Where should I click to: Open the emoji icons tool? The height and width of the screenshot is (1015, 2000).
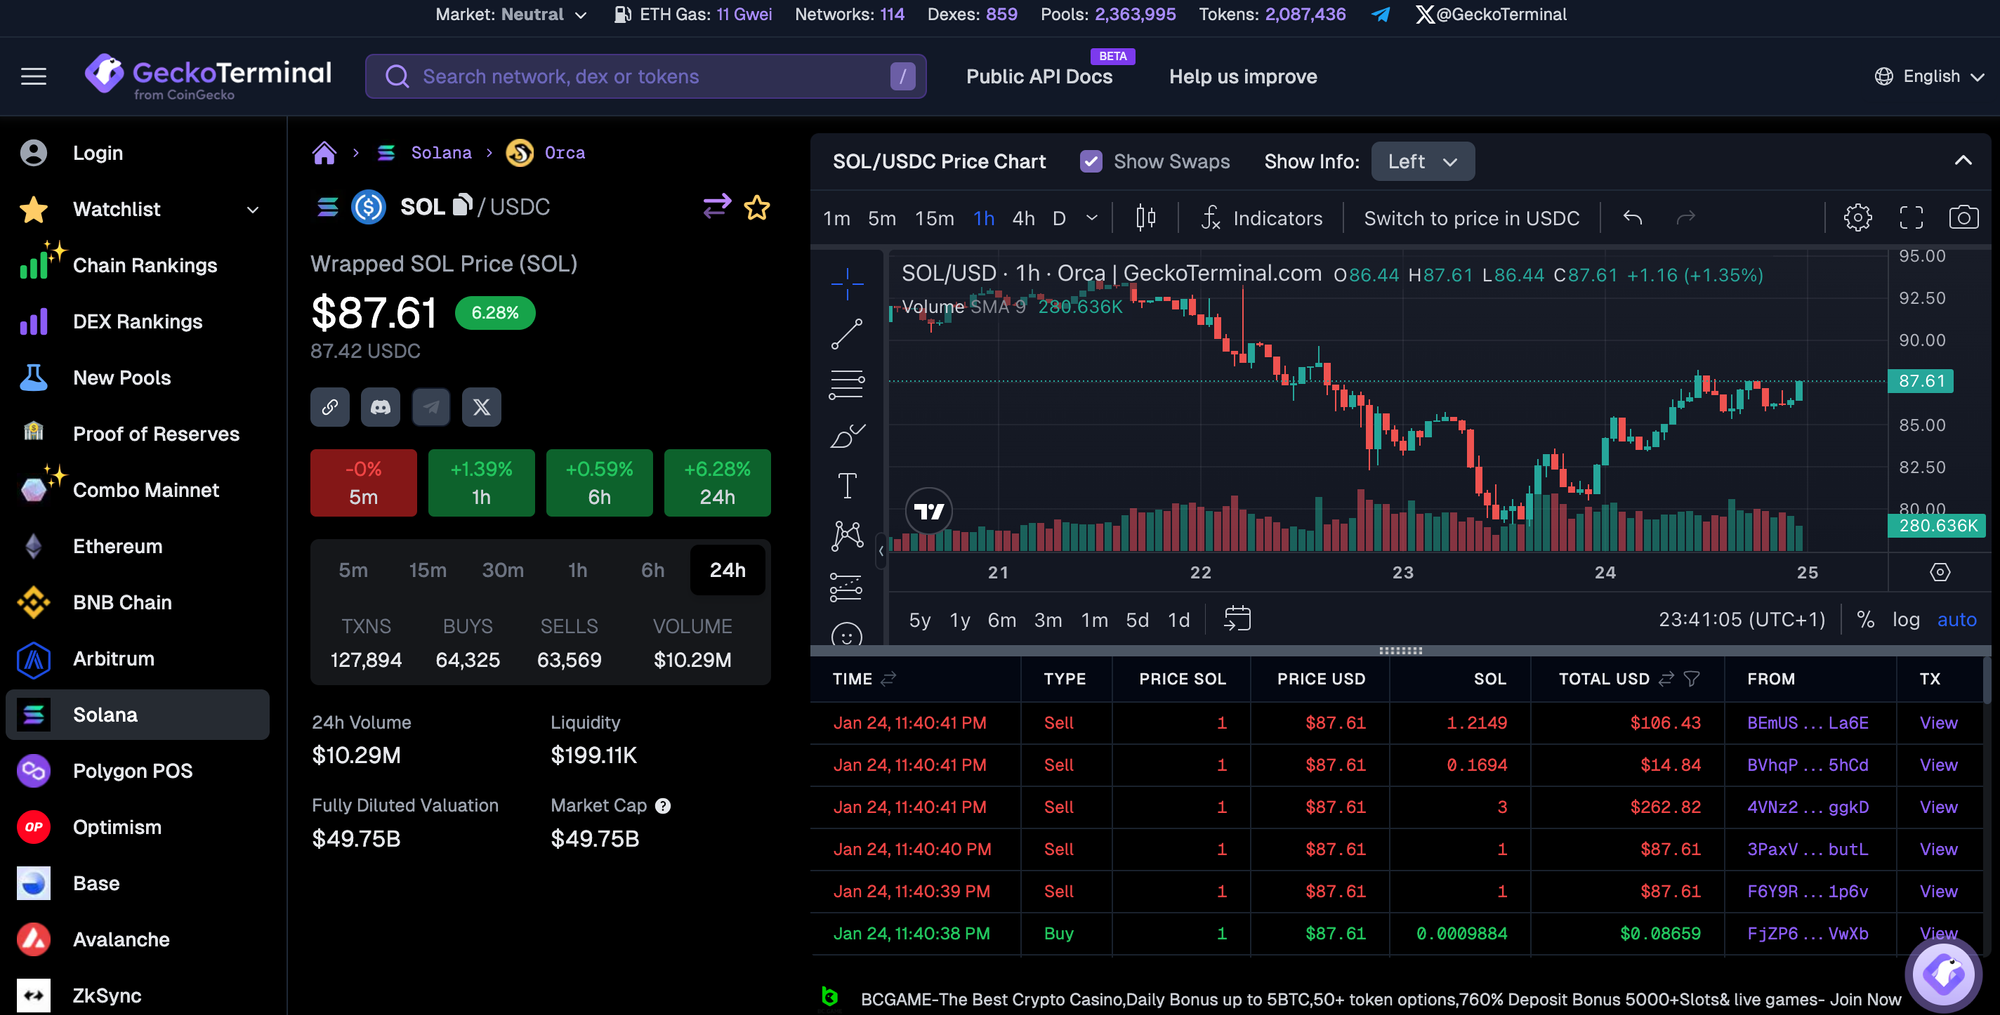pos(847,635)
